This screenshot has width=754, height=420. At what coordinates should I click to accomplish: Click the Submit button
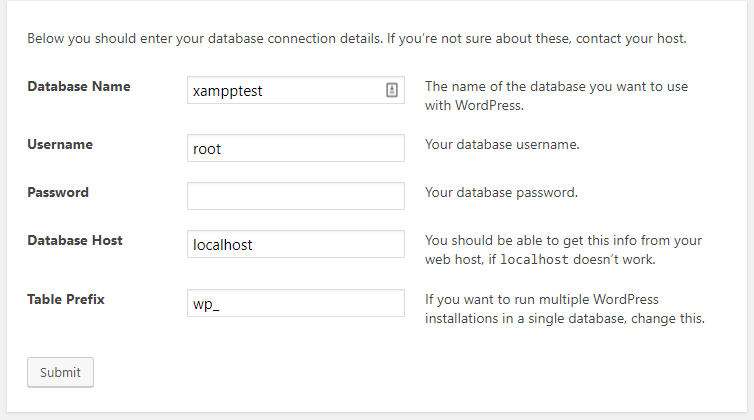[x=60, y=372]
